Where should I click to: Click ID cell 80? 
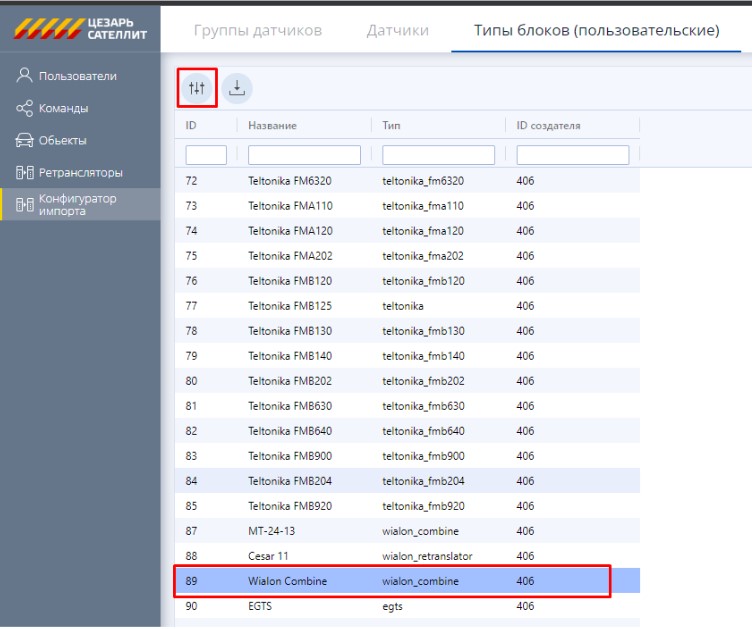click(191, 381)
